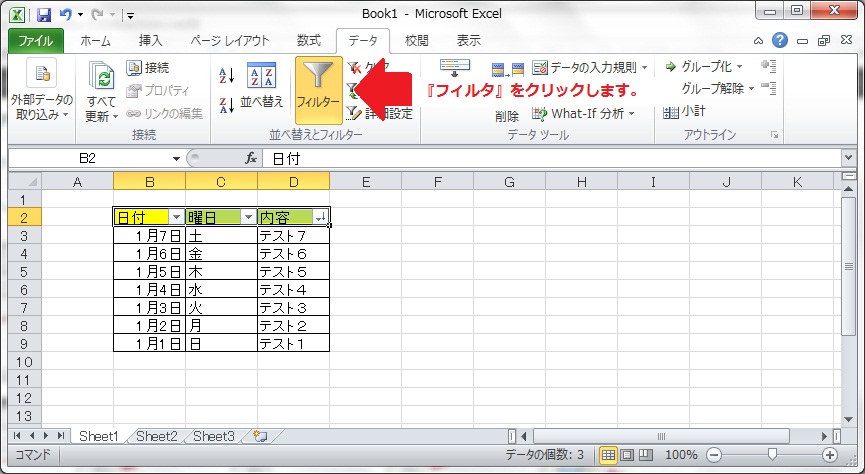
Task: Jump to the first sheet with navigation arrow
Action: click(x=17, y=436)
